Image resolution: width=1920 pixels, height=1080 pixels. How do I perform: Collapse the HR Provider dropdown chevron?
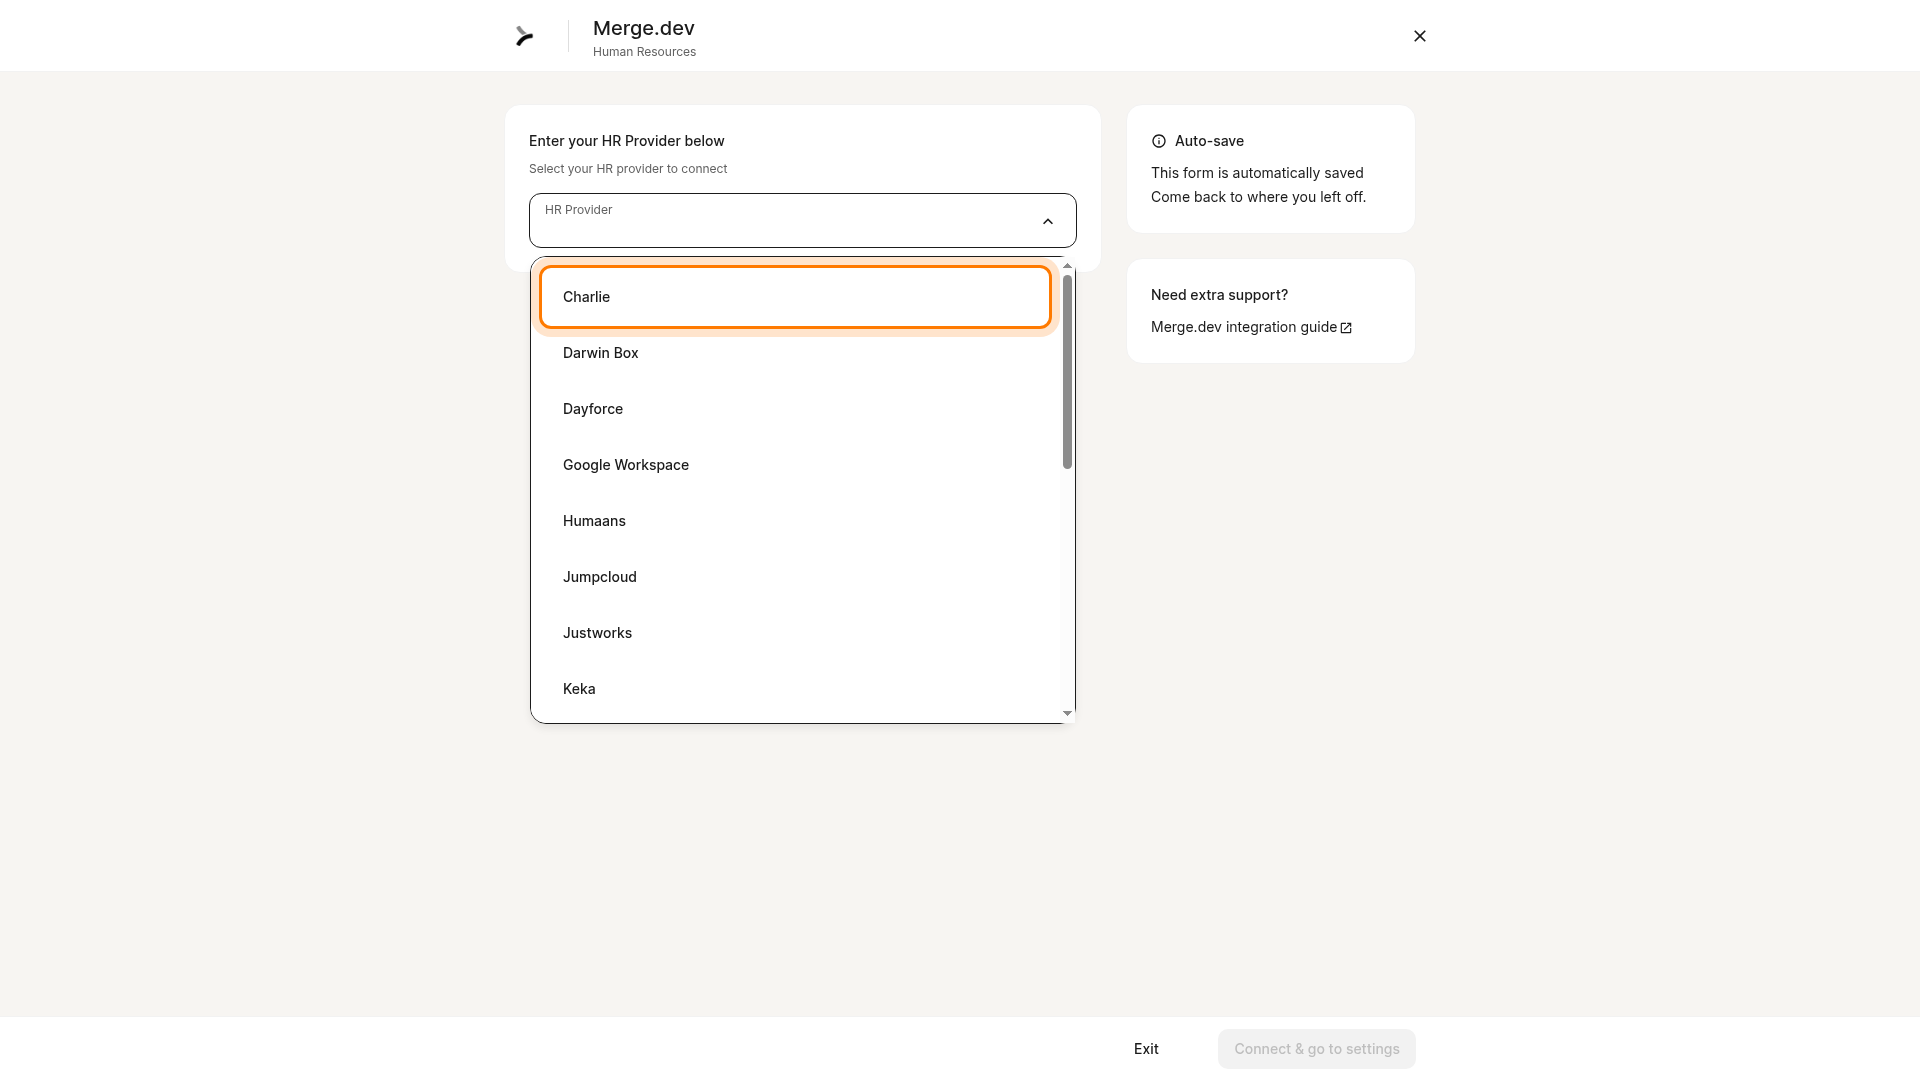click(1047, 221)
